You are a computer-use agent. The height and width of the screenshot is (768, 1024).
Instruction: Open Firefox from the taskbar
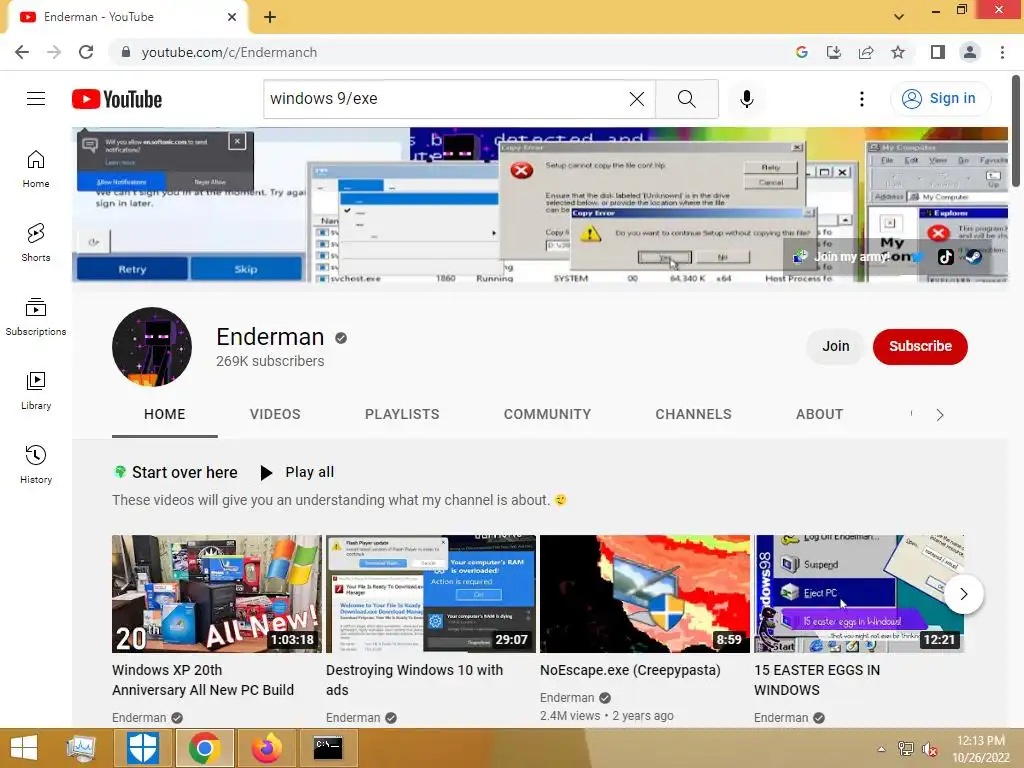pyautogui.click(x=266, y=748)
